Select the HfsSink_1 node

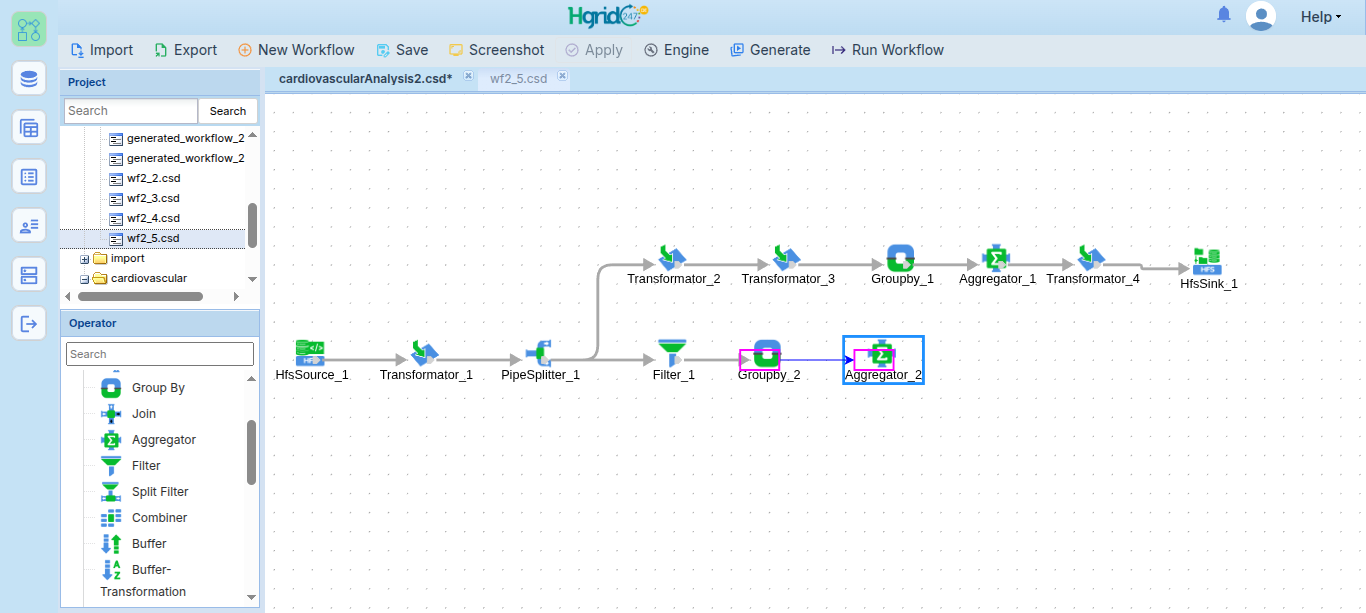[x=1208, y=269]
